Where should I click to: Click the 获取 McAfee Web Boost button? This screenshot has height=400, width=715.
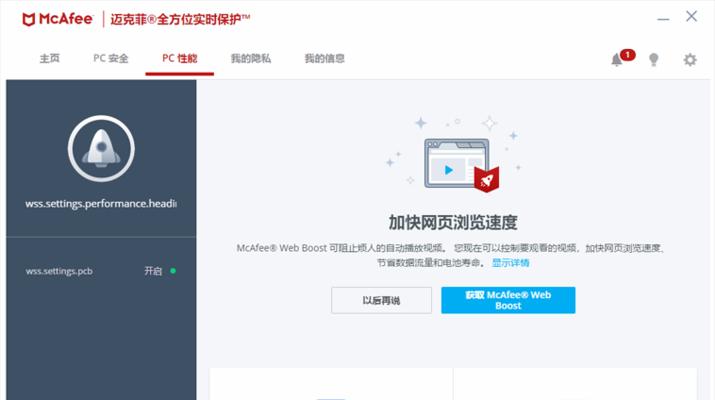click(x=508, y=300)
